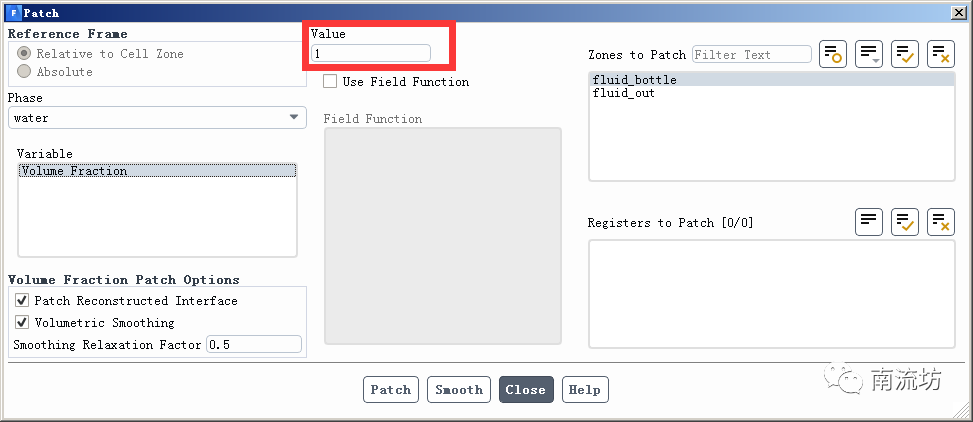
Task: Open zones filter options dropdown icon
Action: [869, 54]
